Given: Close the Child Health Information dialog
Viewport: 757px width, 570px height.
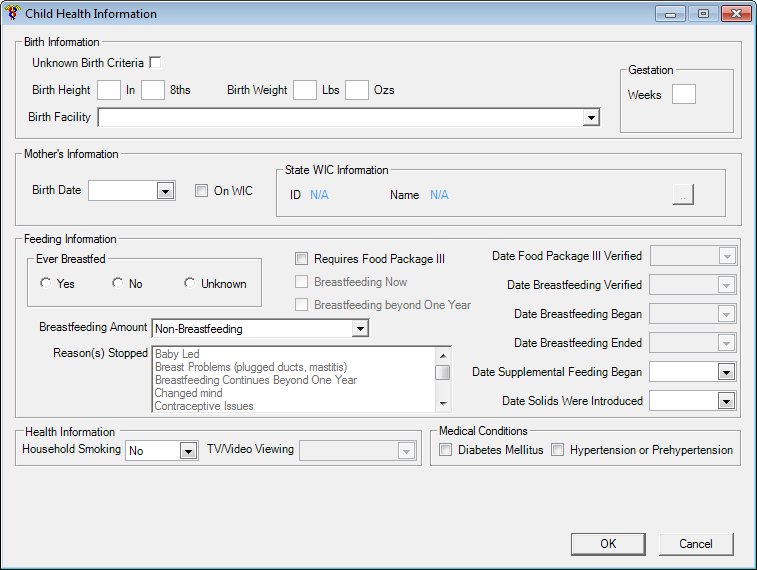Looking at the screenshot, I should pyautogui.click(x=736, y=14).
